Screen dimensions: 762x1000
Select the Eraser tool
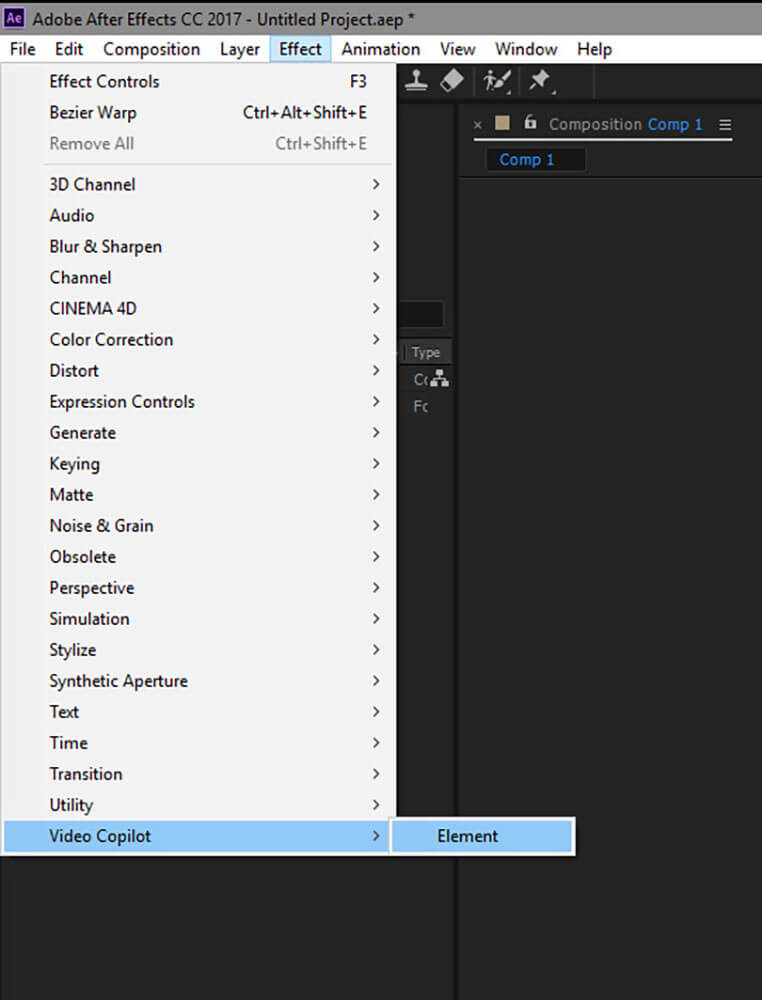[452, 81]
